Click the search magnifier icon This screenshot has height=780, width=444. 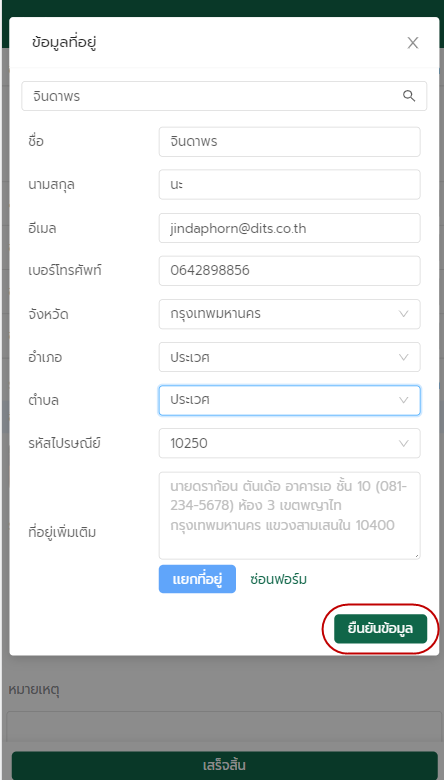tap(409, 96)
